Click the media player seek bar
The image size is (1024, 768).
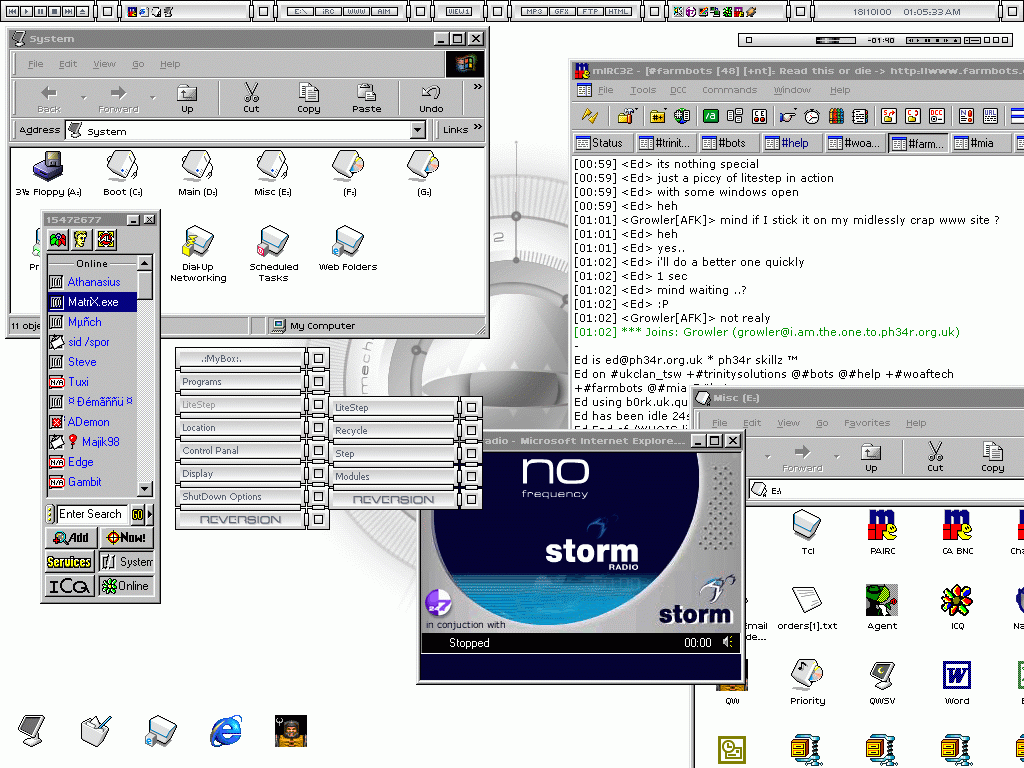point(835,40)
